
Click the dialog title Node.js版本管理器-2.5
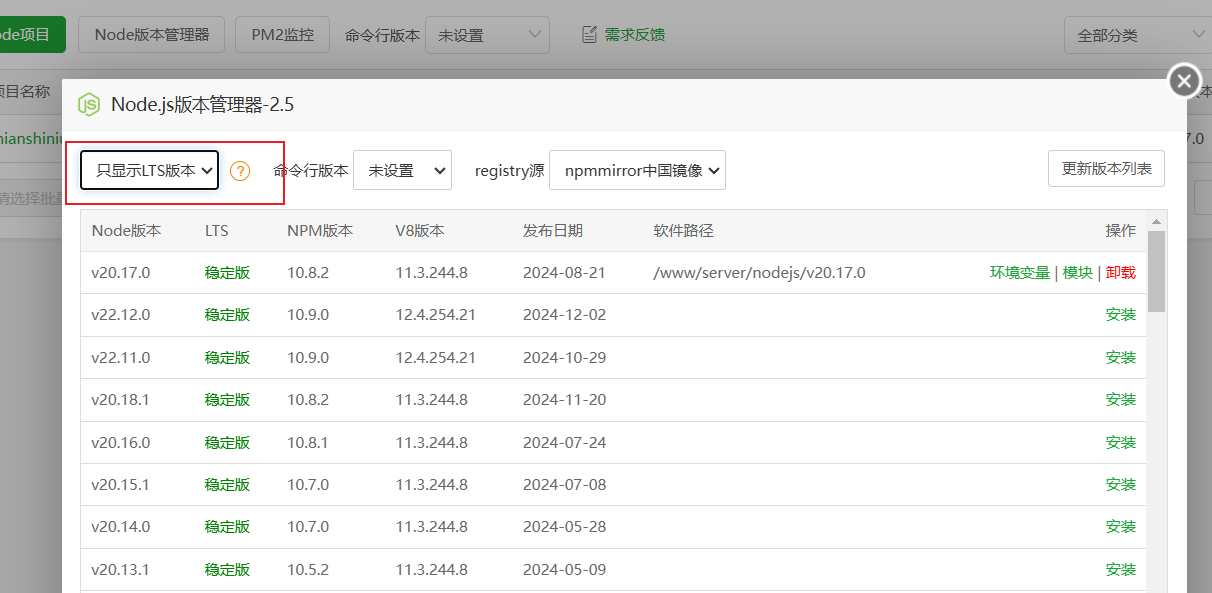pyautogui.click(x=202, y=104)
